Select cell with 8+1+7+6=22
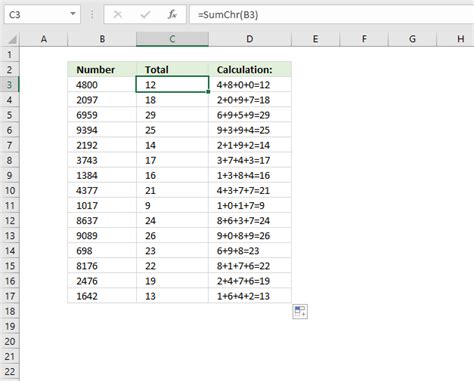 (x=250, y=266)
